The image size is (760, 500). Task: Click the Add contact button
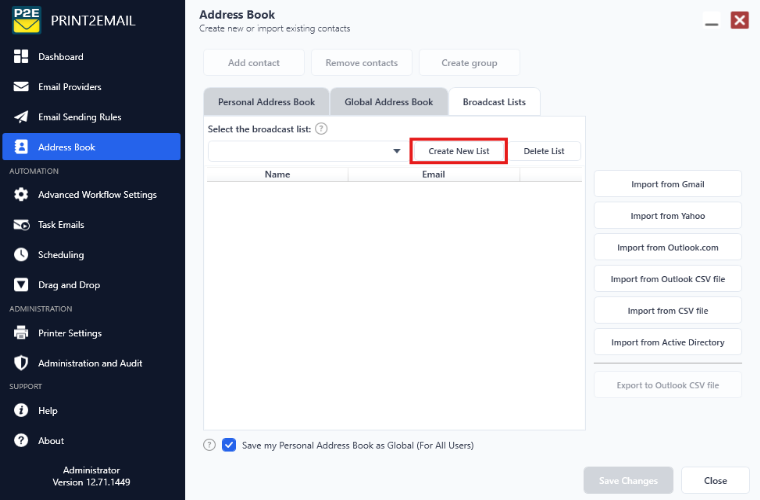point(254,62)
